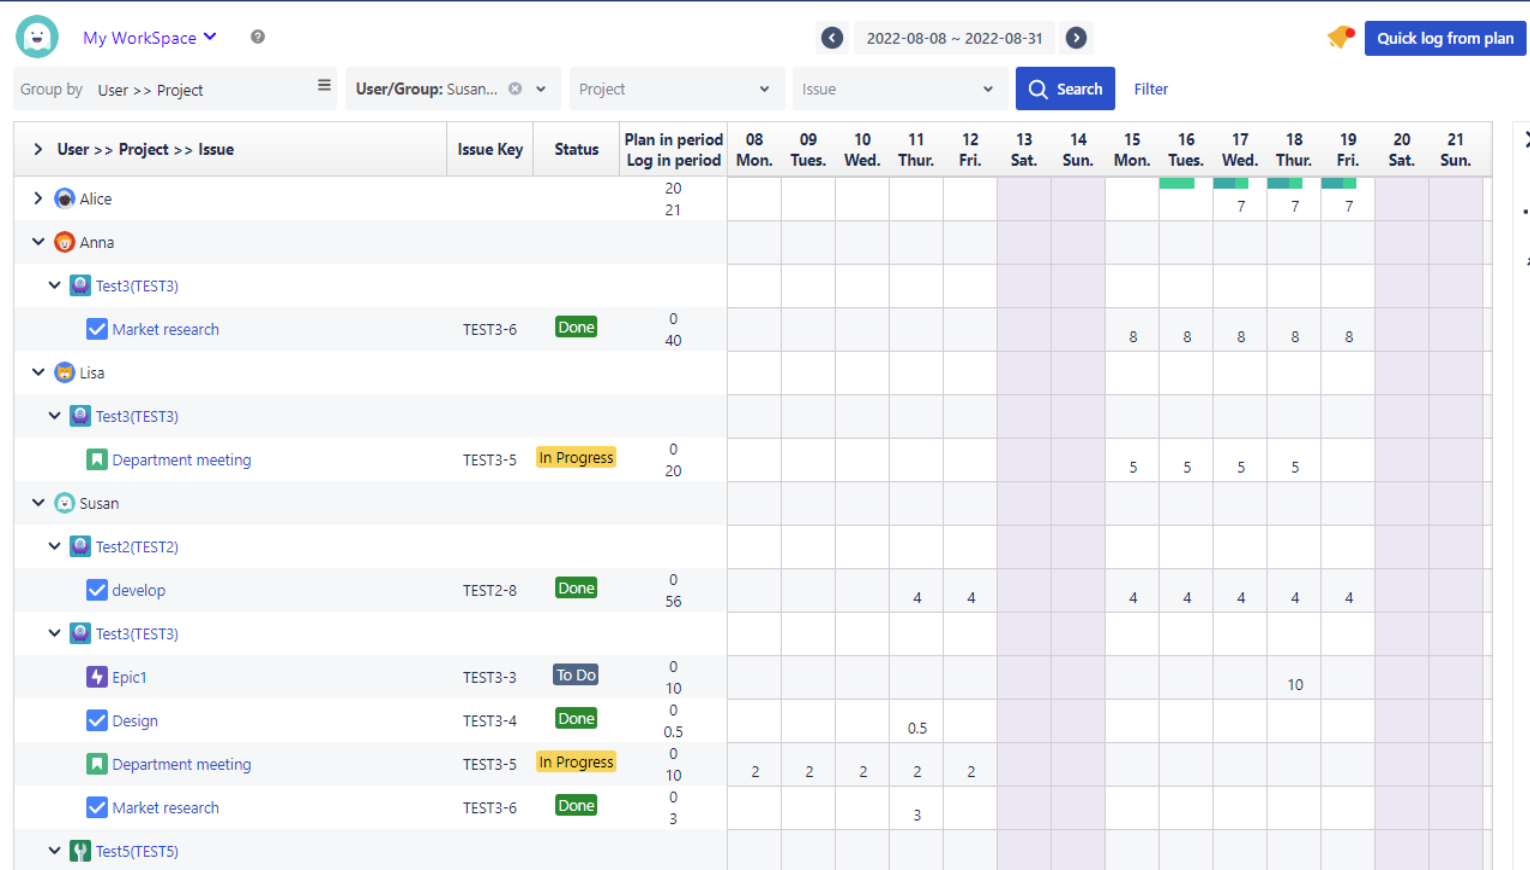The height and width of the screenshot is (870, 1530).
Task: Click the Epic1 lightning issue icon
Action: 96,677
